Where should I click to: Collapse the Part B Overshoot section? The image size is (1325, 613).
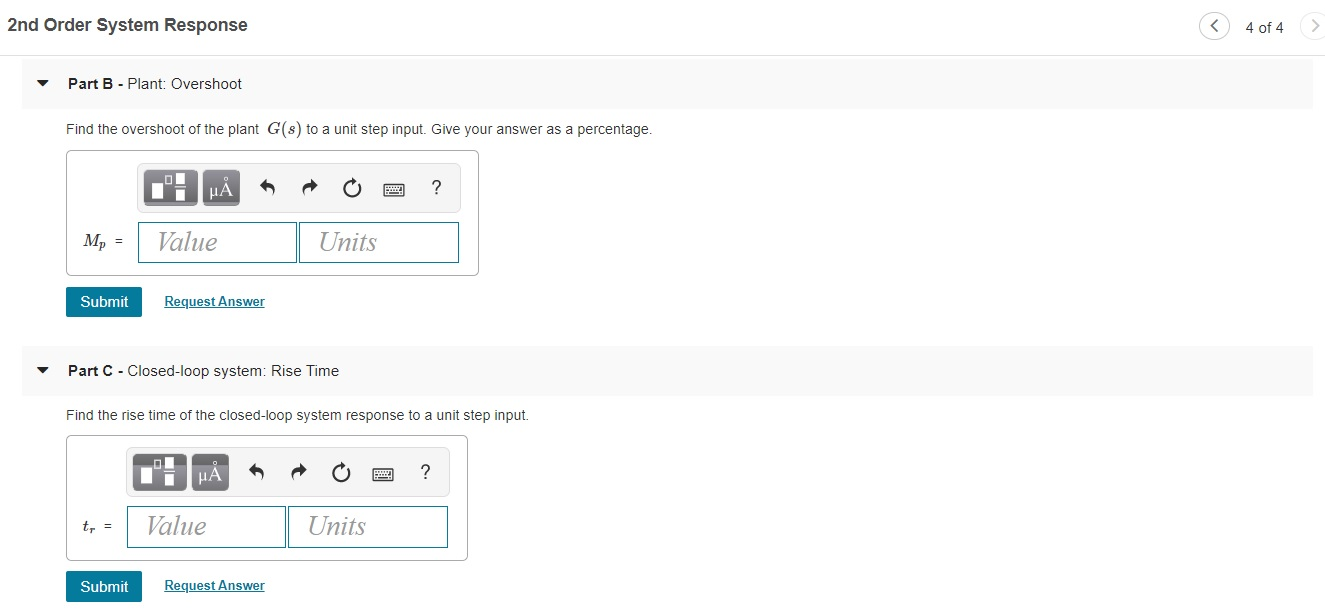click(41, 84)
